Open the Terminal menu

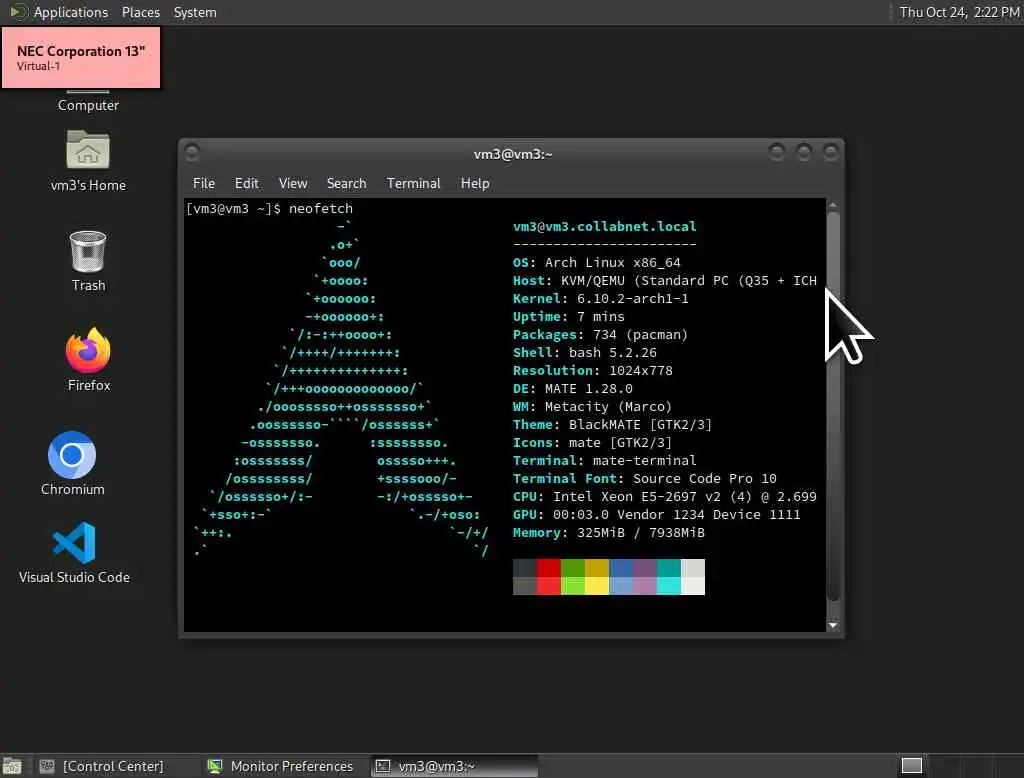click(x=413, y=183)
